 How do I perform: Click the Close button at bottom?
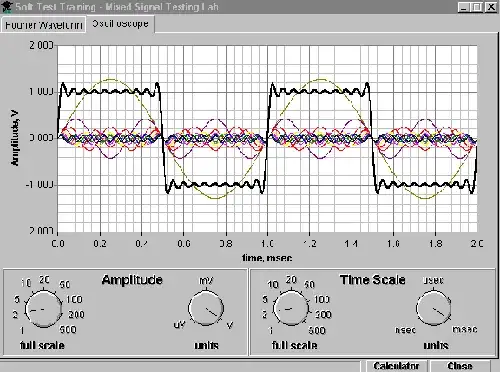(x=460, y=366)
